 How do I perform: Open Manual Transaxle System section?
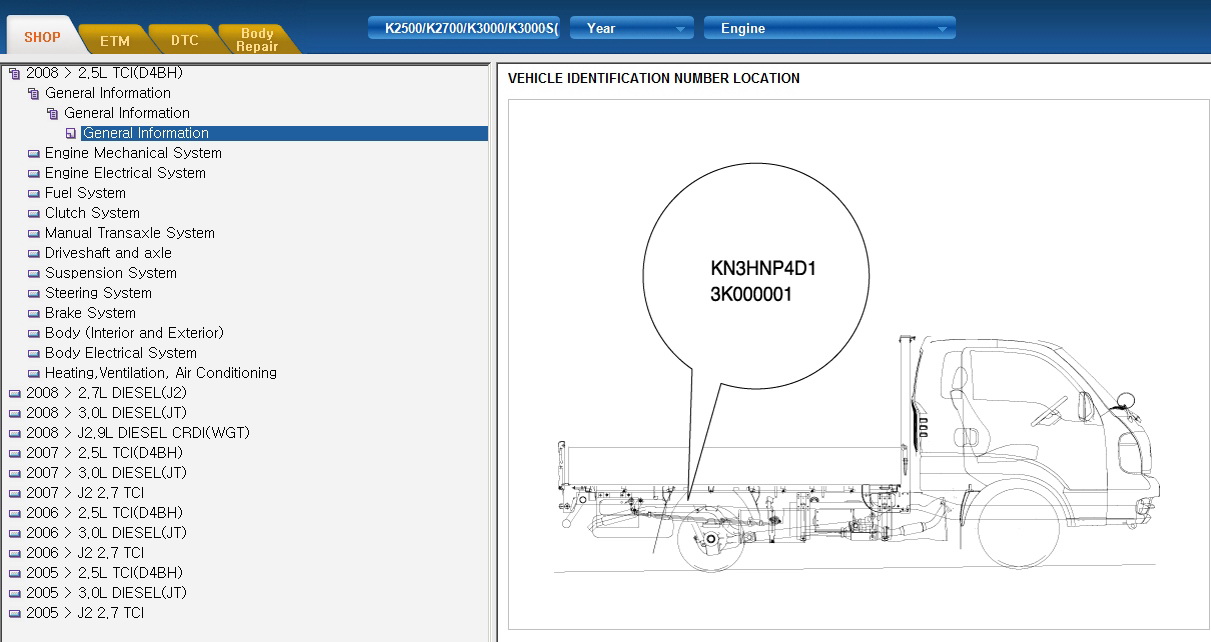[130, 233]
